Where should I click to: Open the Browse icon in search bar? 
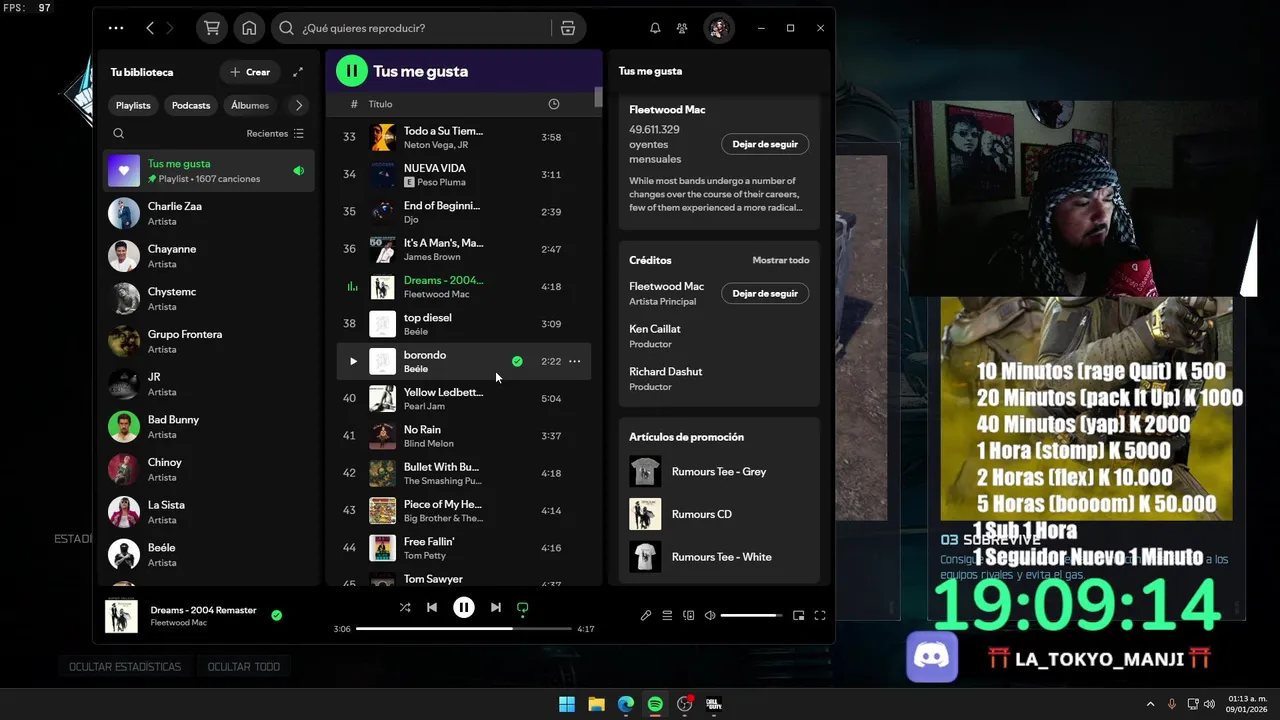(x=568, y=28)
